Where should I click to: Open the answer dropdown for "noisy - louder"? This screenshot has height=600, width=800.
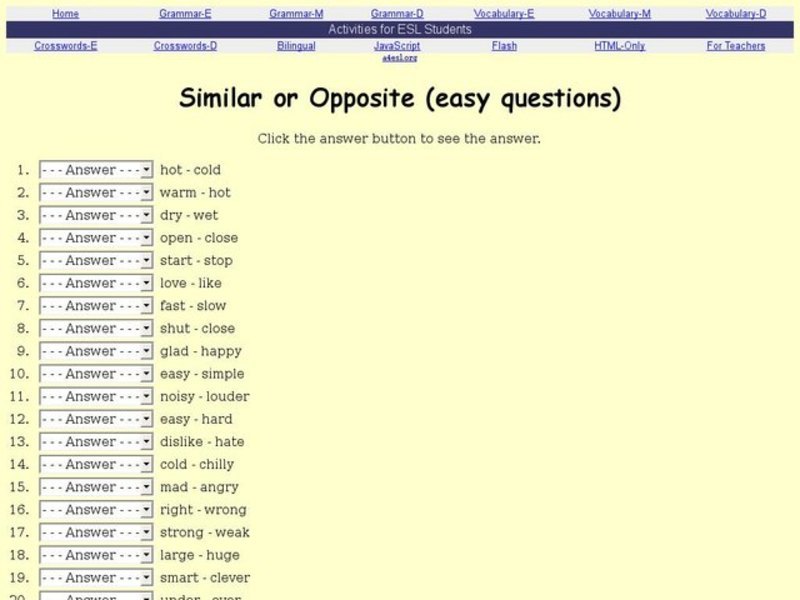(x=94, y=396)
